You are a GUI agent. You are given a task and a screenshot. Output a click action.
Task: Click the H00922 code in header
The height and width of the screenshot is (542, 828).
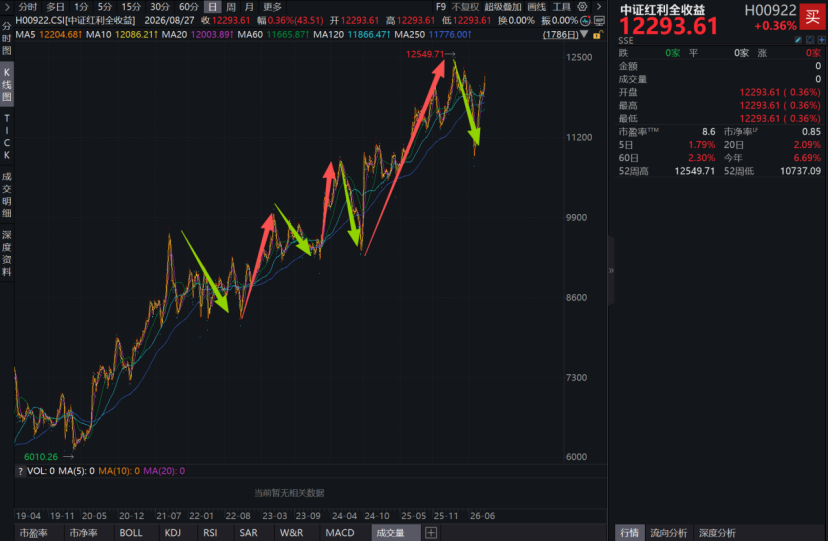(x=770, y=10)
